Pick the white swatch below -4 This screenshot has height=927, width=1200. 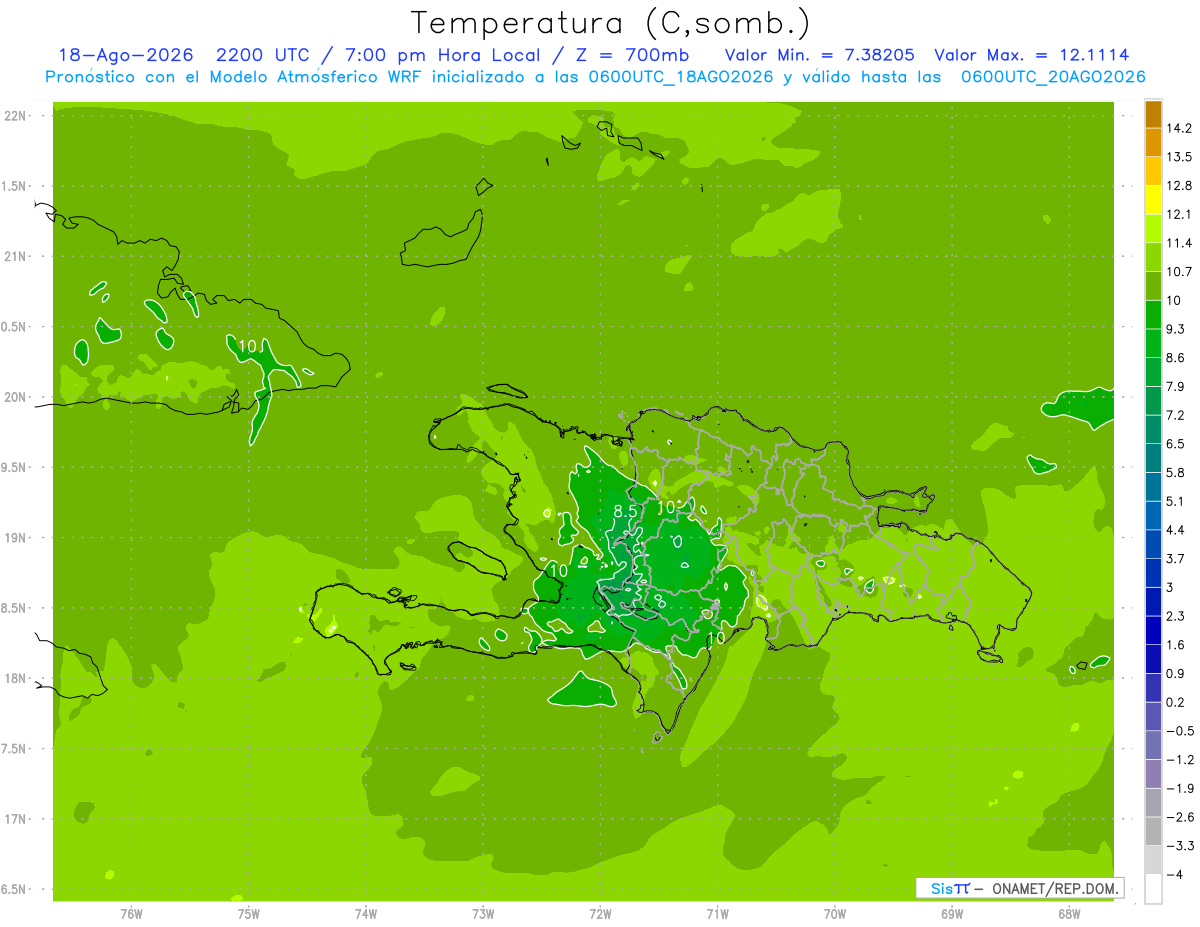coord(1153,889)
